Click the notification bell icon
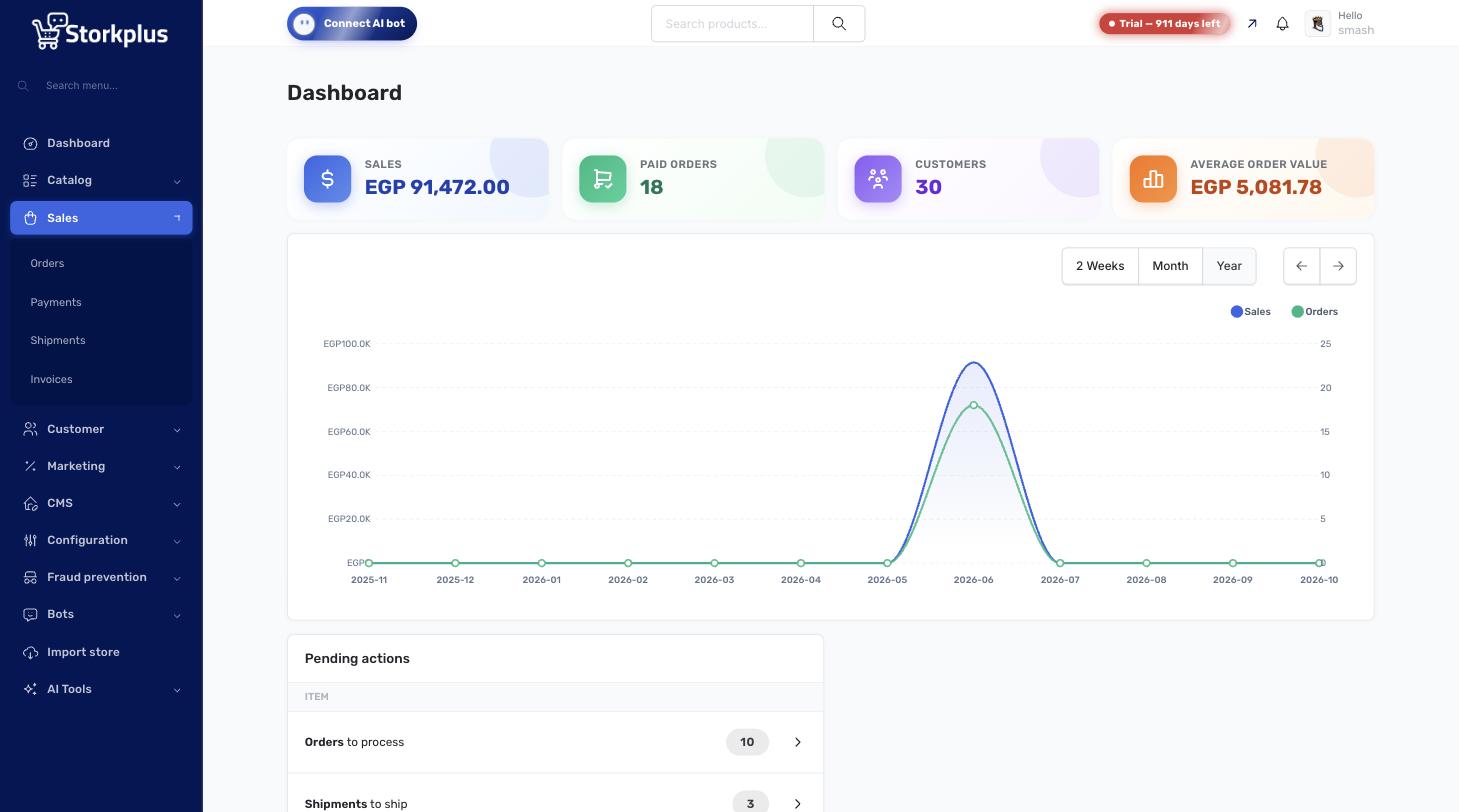1459x812 pixels. (1282, 24)
